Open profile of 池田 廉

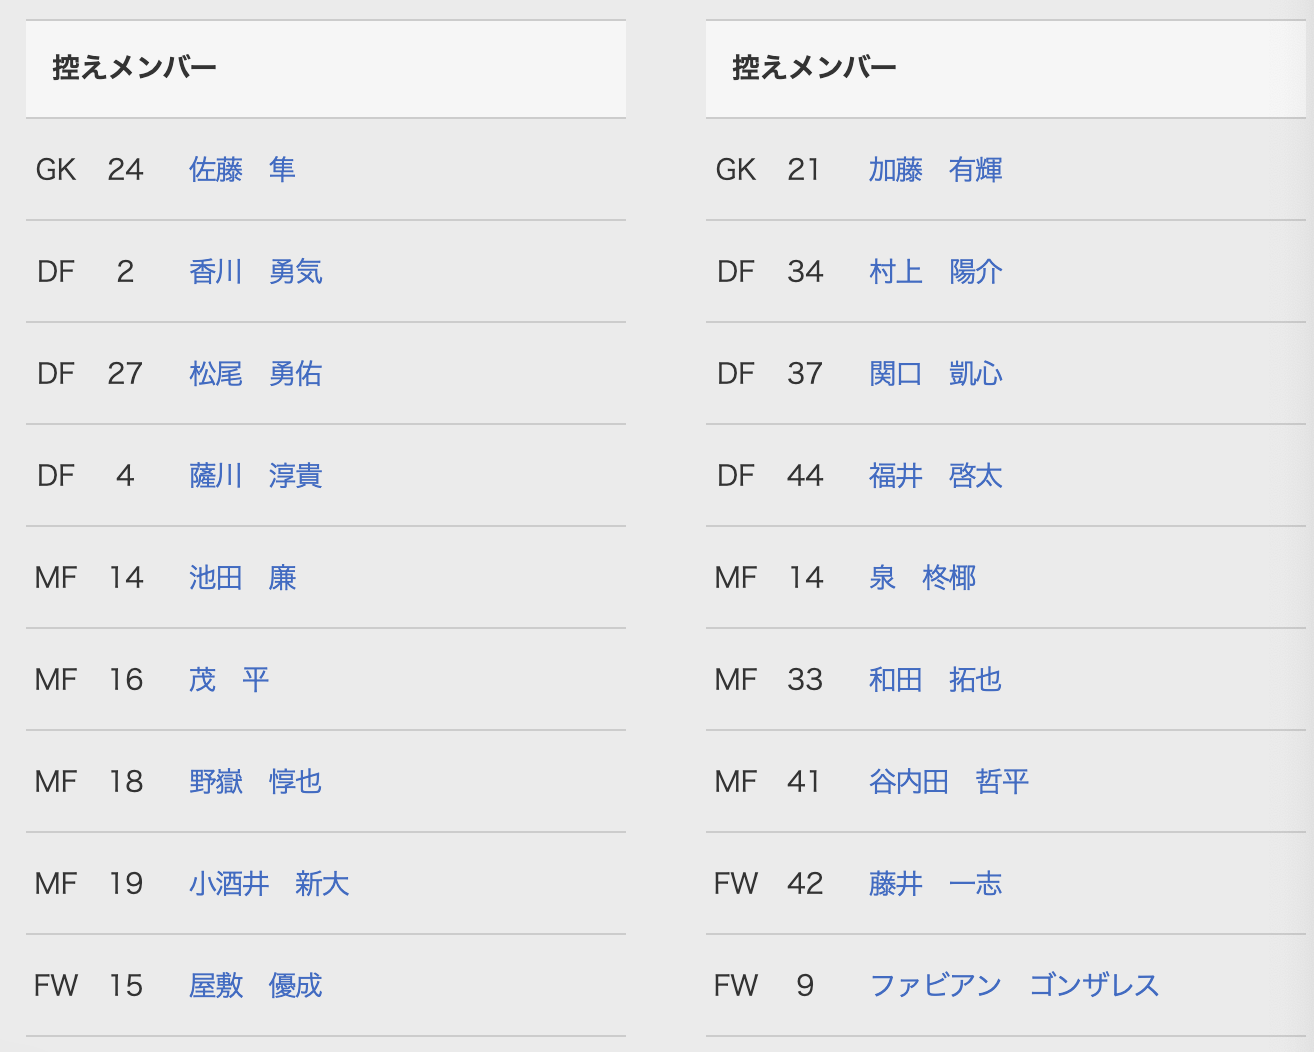pyautogui.click(x=242, y=578)
